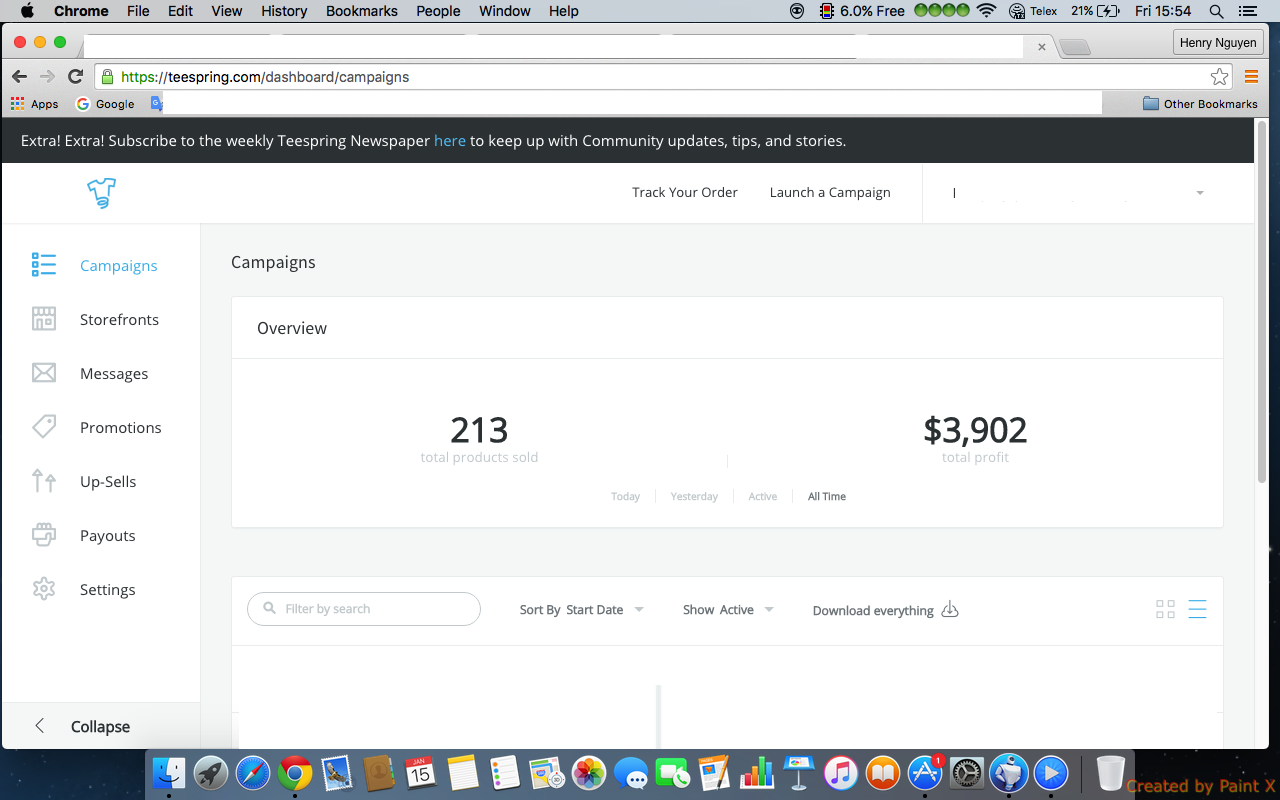
Task: Click the Messages envelope icon
Action: [x=44, y=373]
